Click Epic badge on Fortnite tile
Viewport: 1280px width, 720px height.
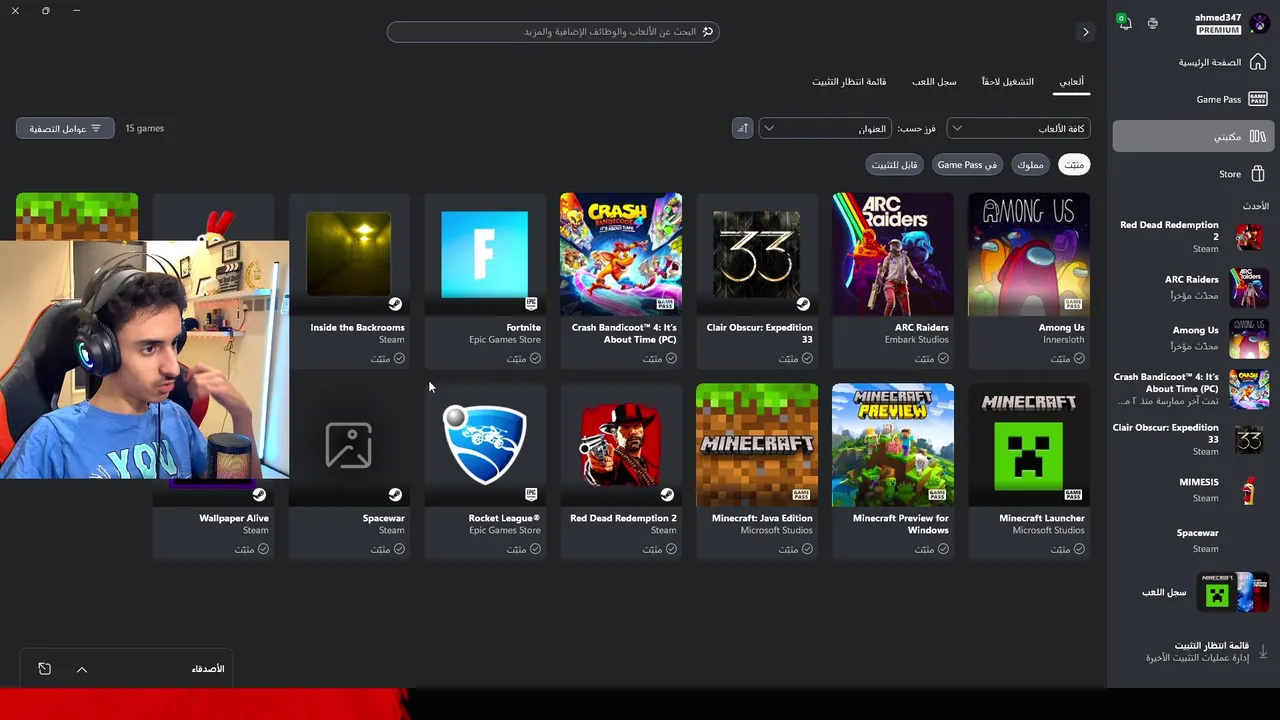pyautogui.click(x=531, y=304)
